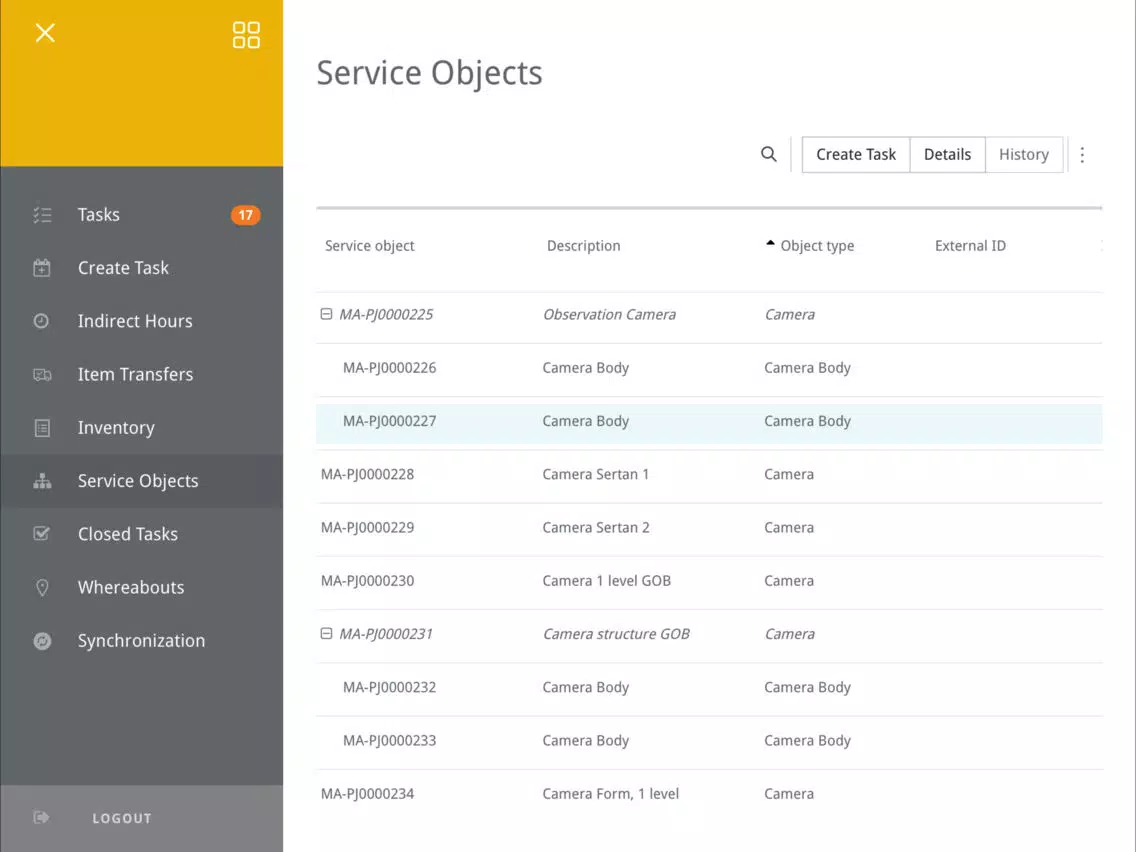The height and width of the screenshot is (852, 1136).
Task: Open the three-dot more options menu
Action: point(1082,154)
